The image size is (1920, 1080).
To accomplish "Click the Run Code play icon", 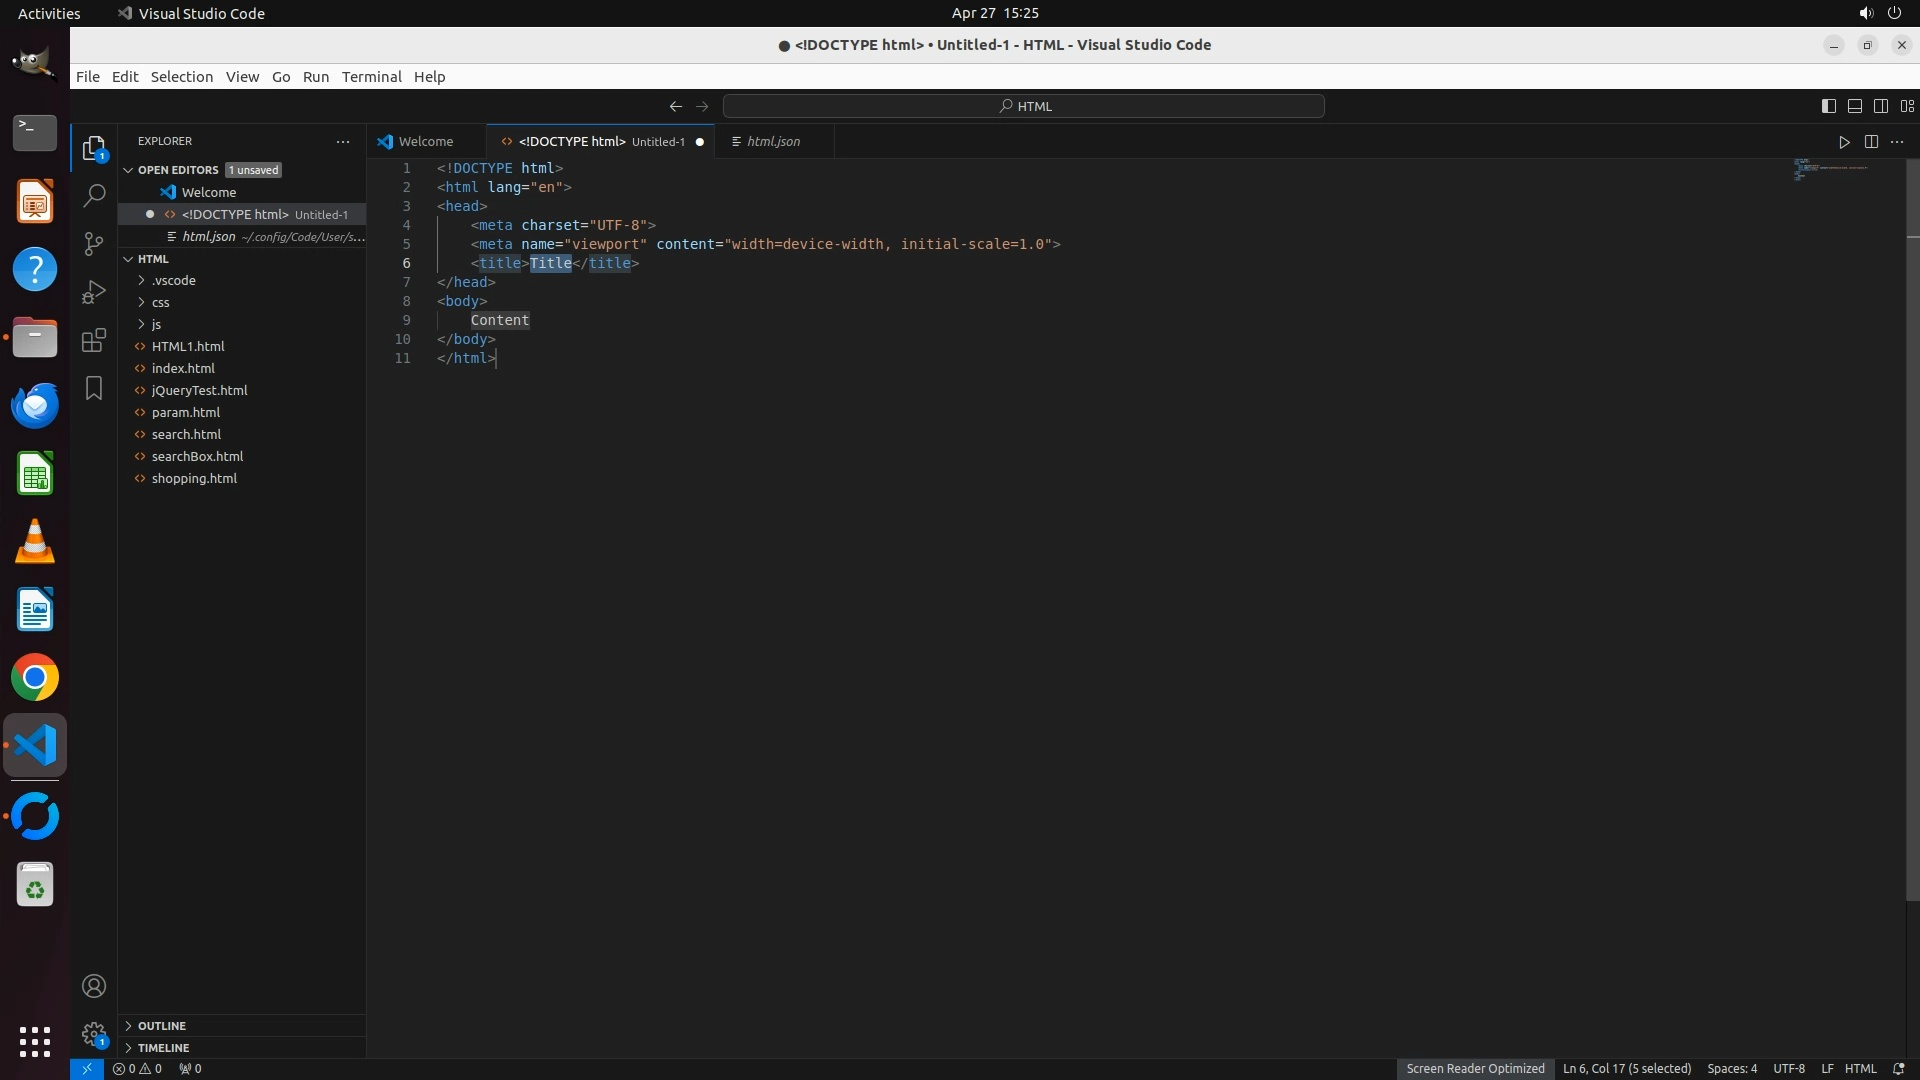I will click(x=1844, y=142).
